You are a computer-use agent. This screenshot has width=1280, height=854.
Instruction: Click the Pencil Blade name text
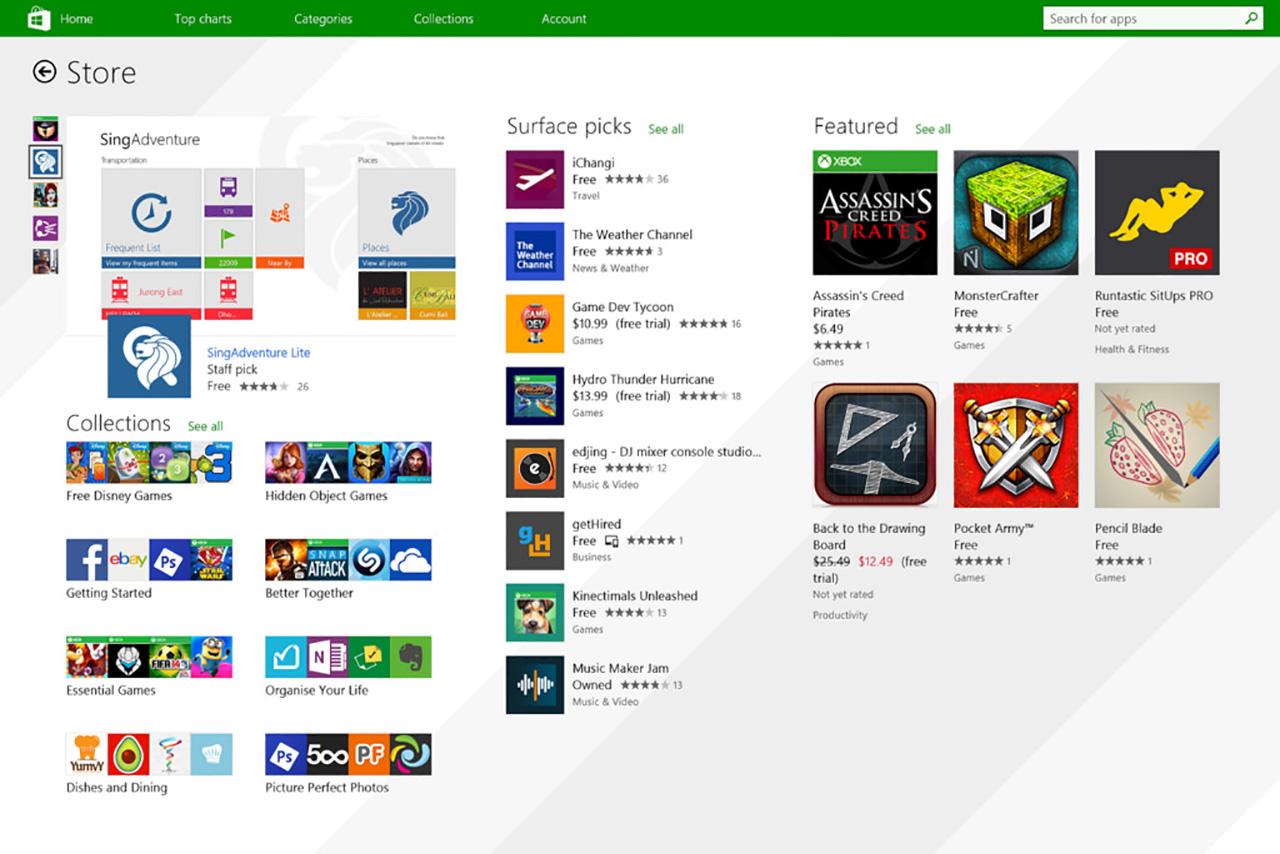click(1128, 528)
